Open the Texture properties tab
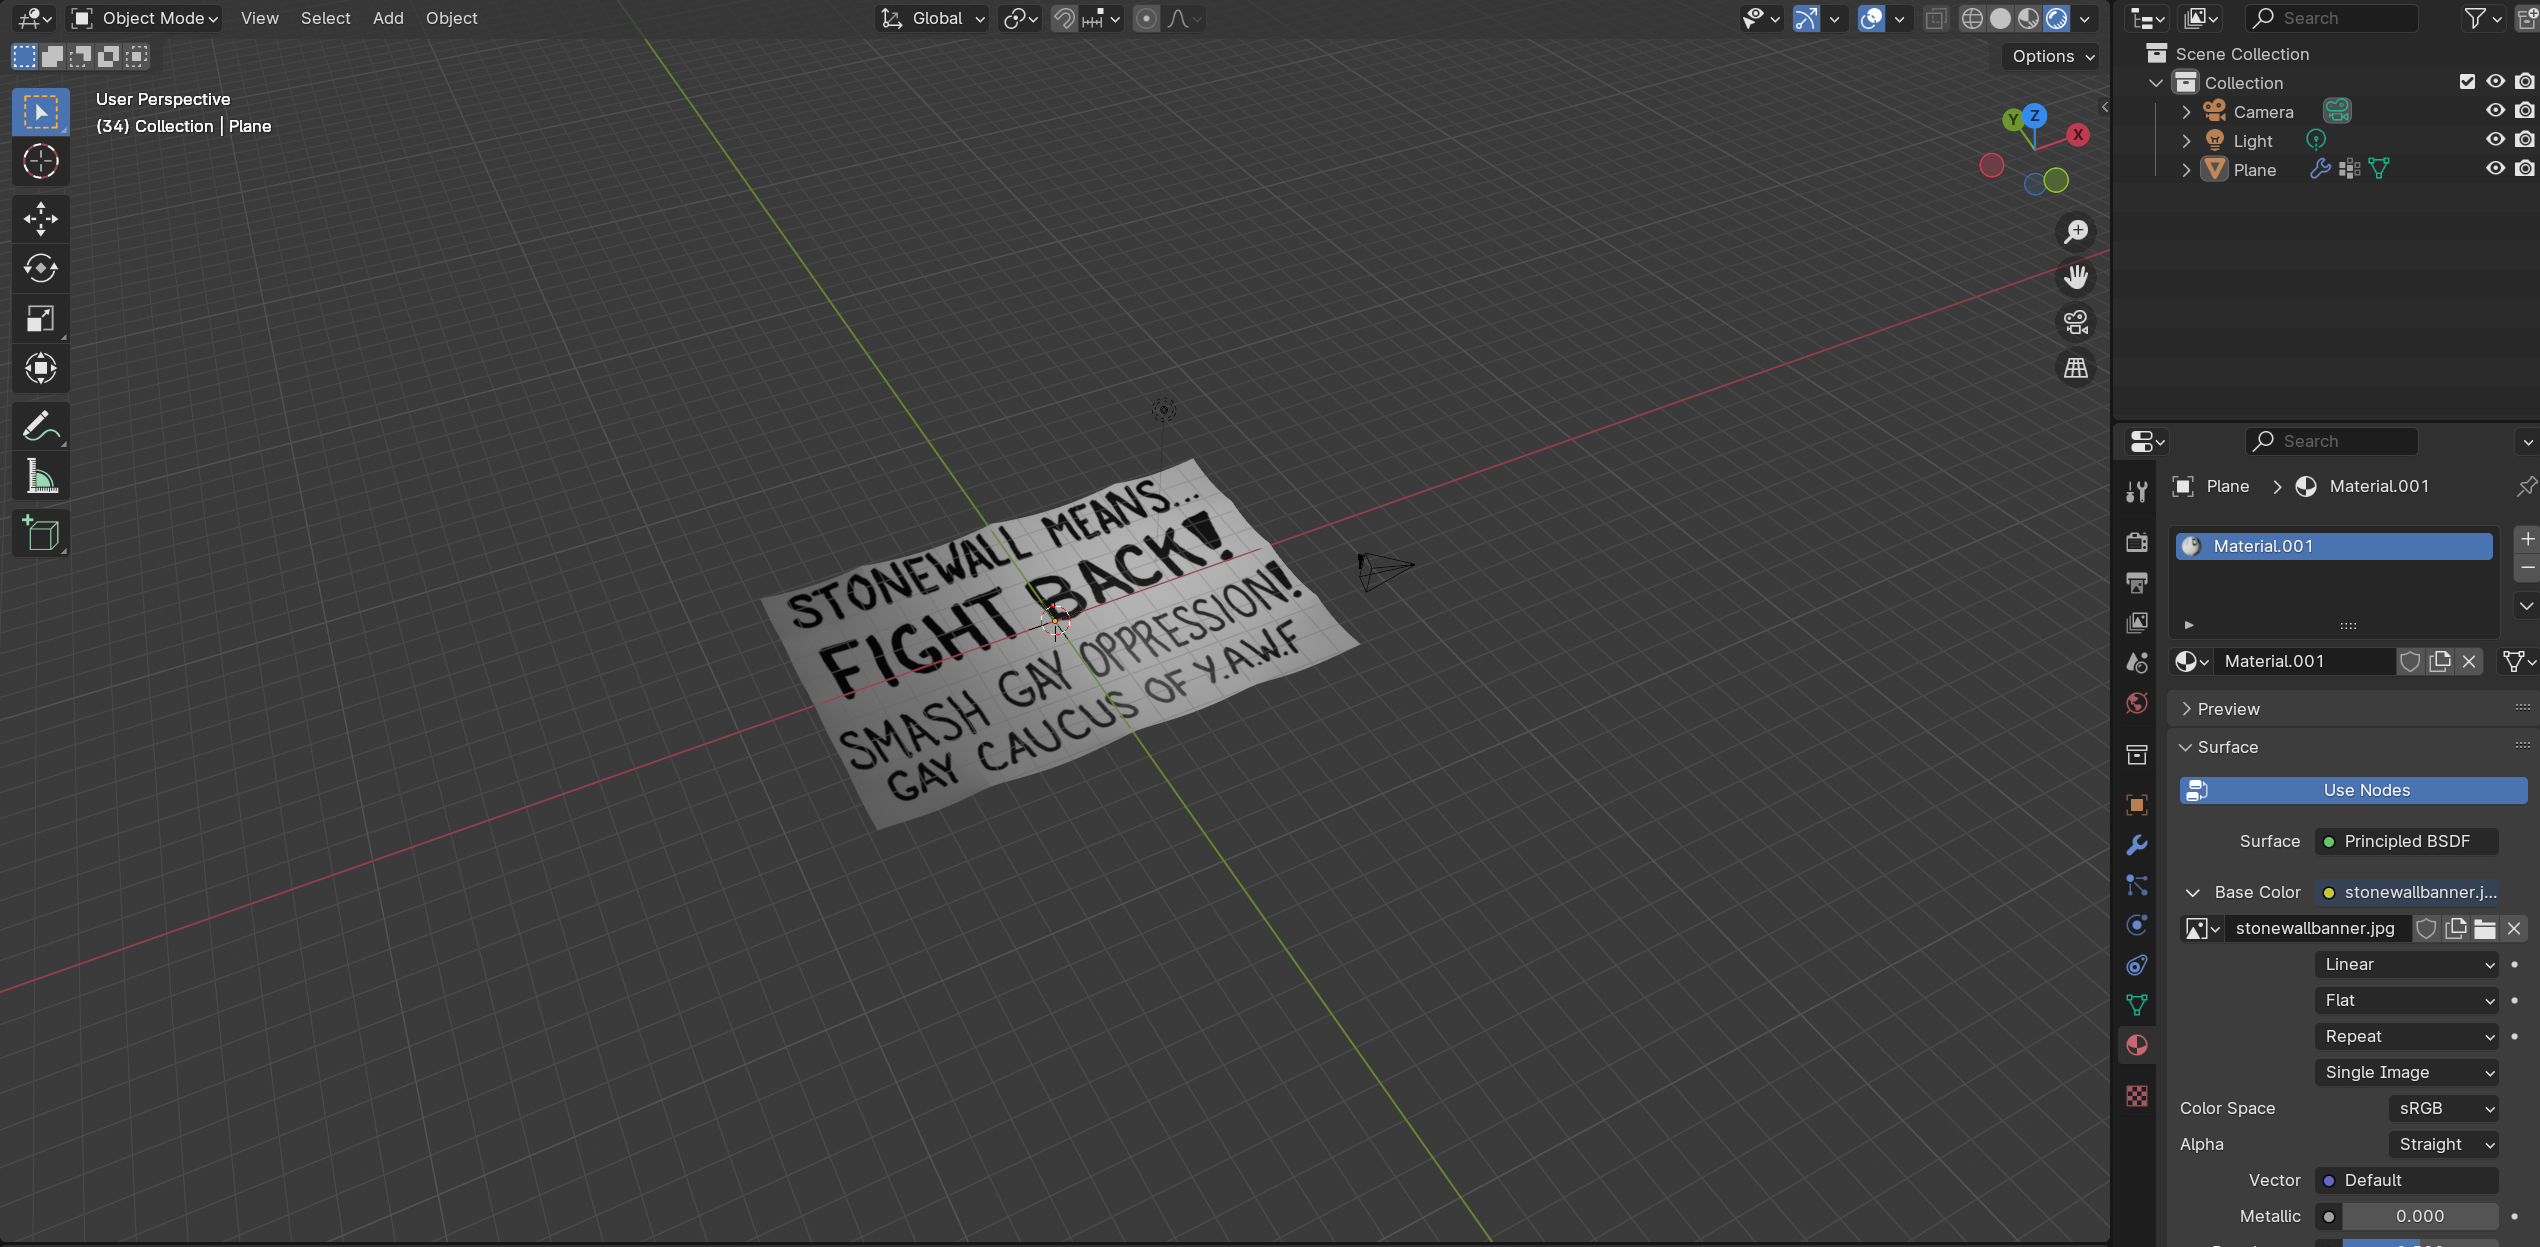The height and width of the screenshot is (1247, 2540). pos(2137,1096)
